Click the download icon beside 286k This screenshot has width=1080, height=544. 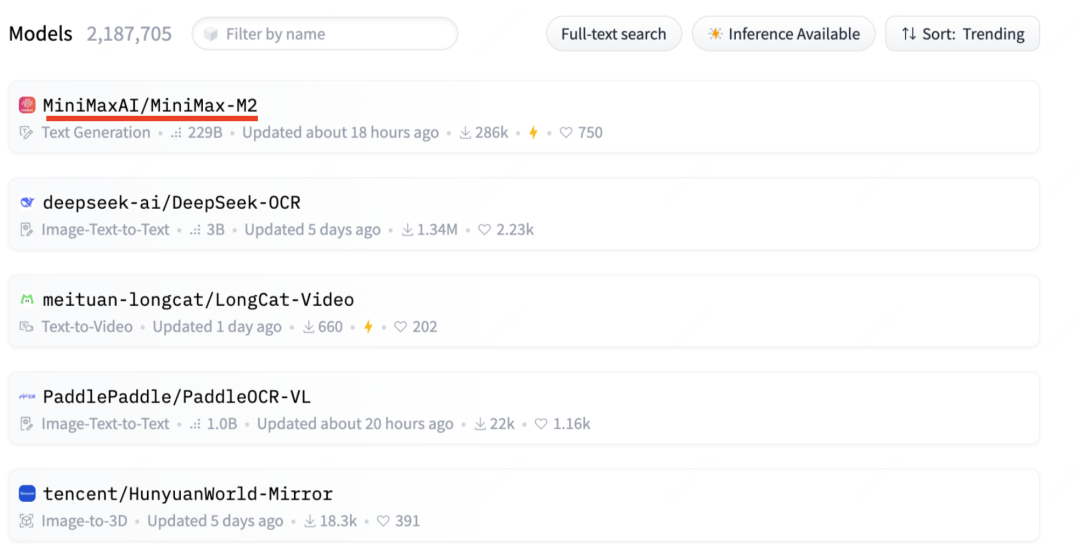click(466, 133)
